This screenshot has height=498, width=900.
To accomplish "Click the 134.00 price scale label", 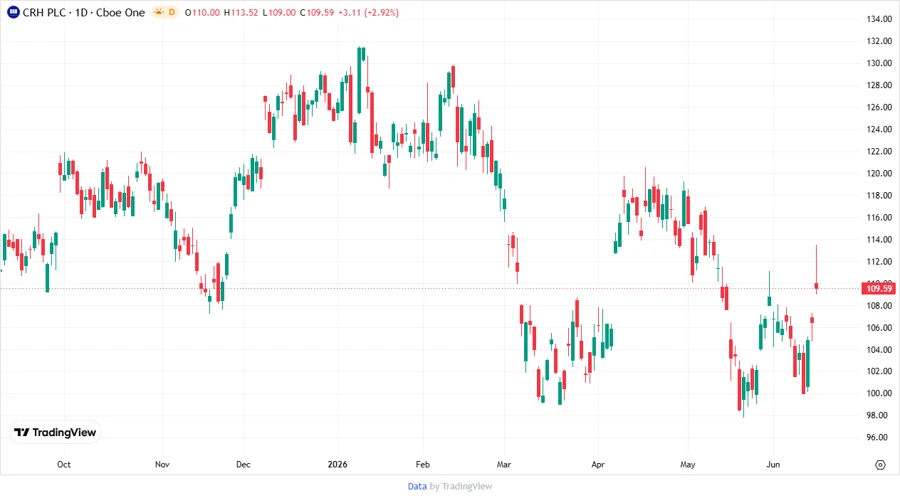I will [879, 19].
